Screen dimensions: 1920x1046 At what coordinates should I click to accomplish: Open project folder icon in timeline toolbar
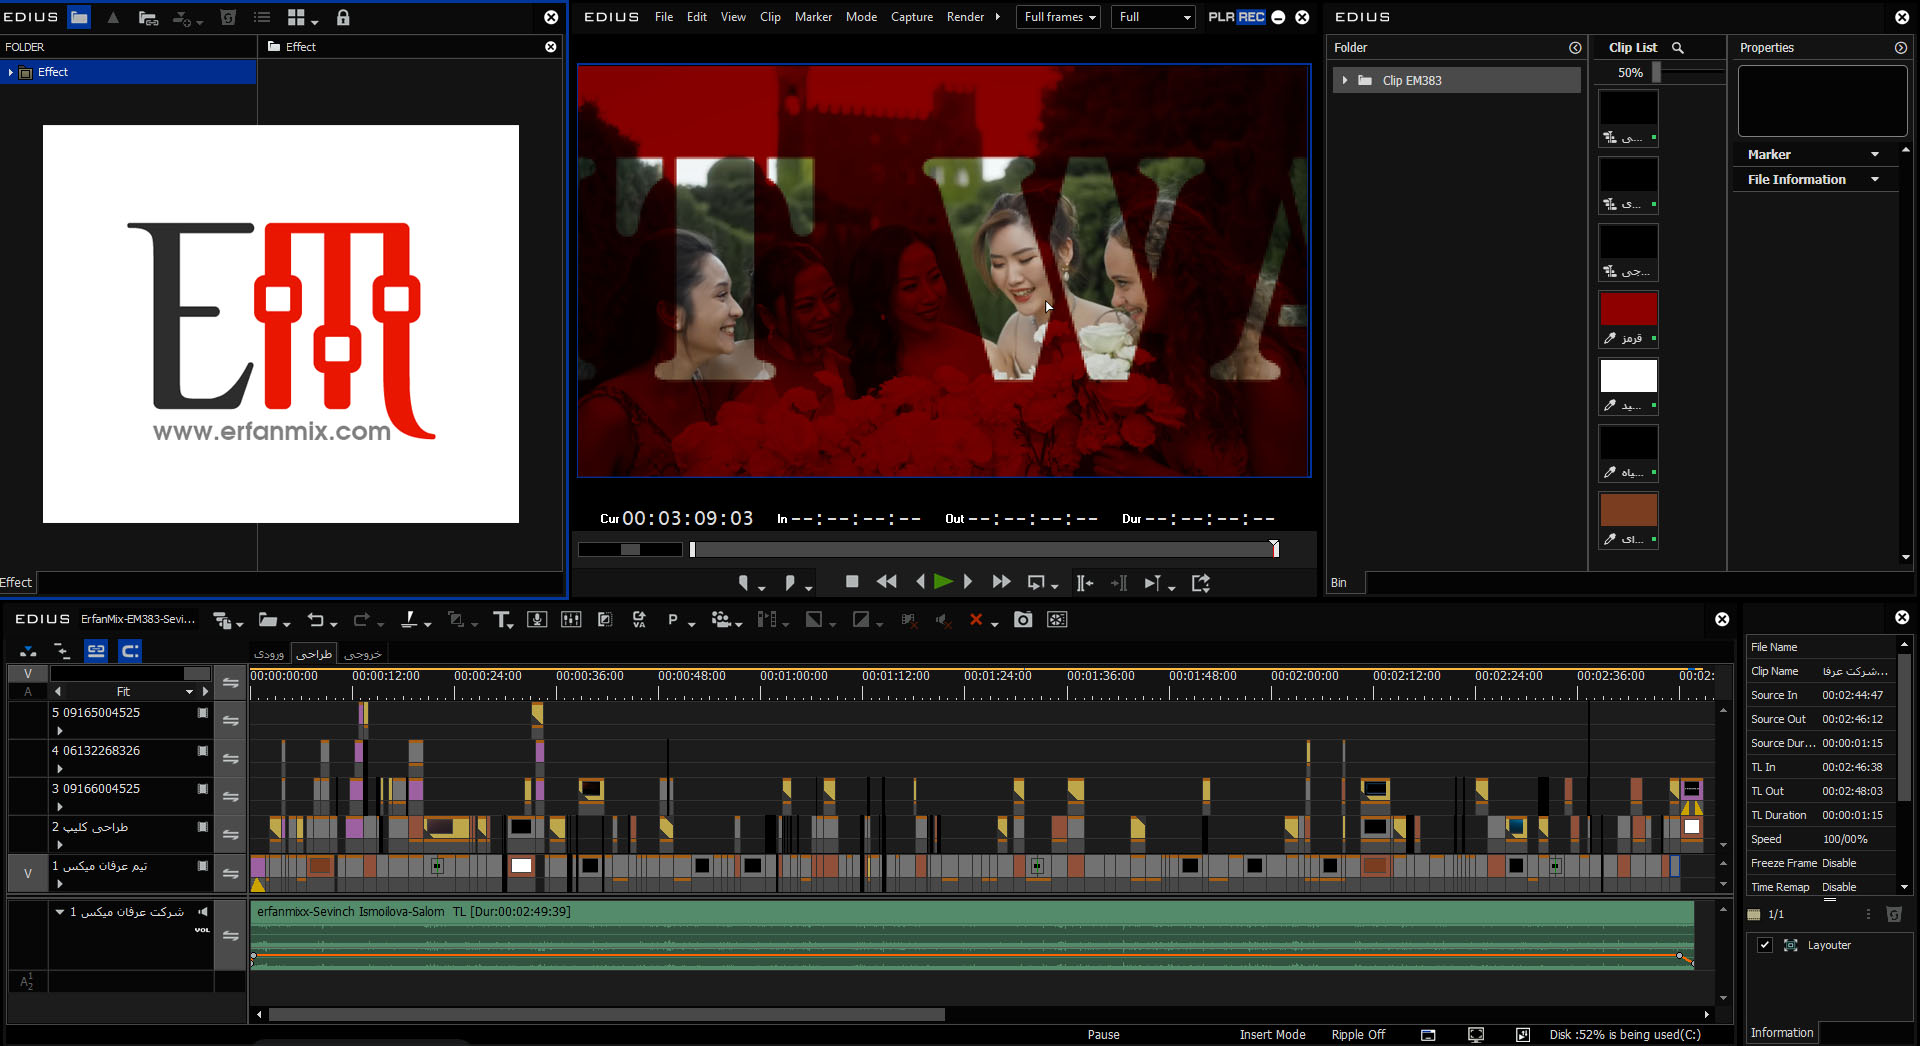click(x=268, y=620)
